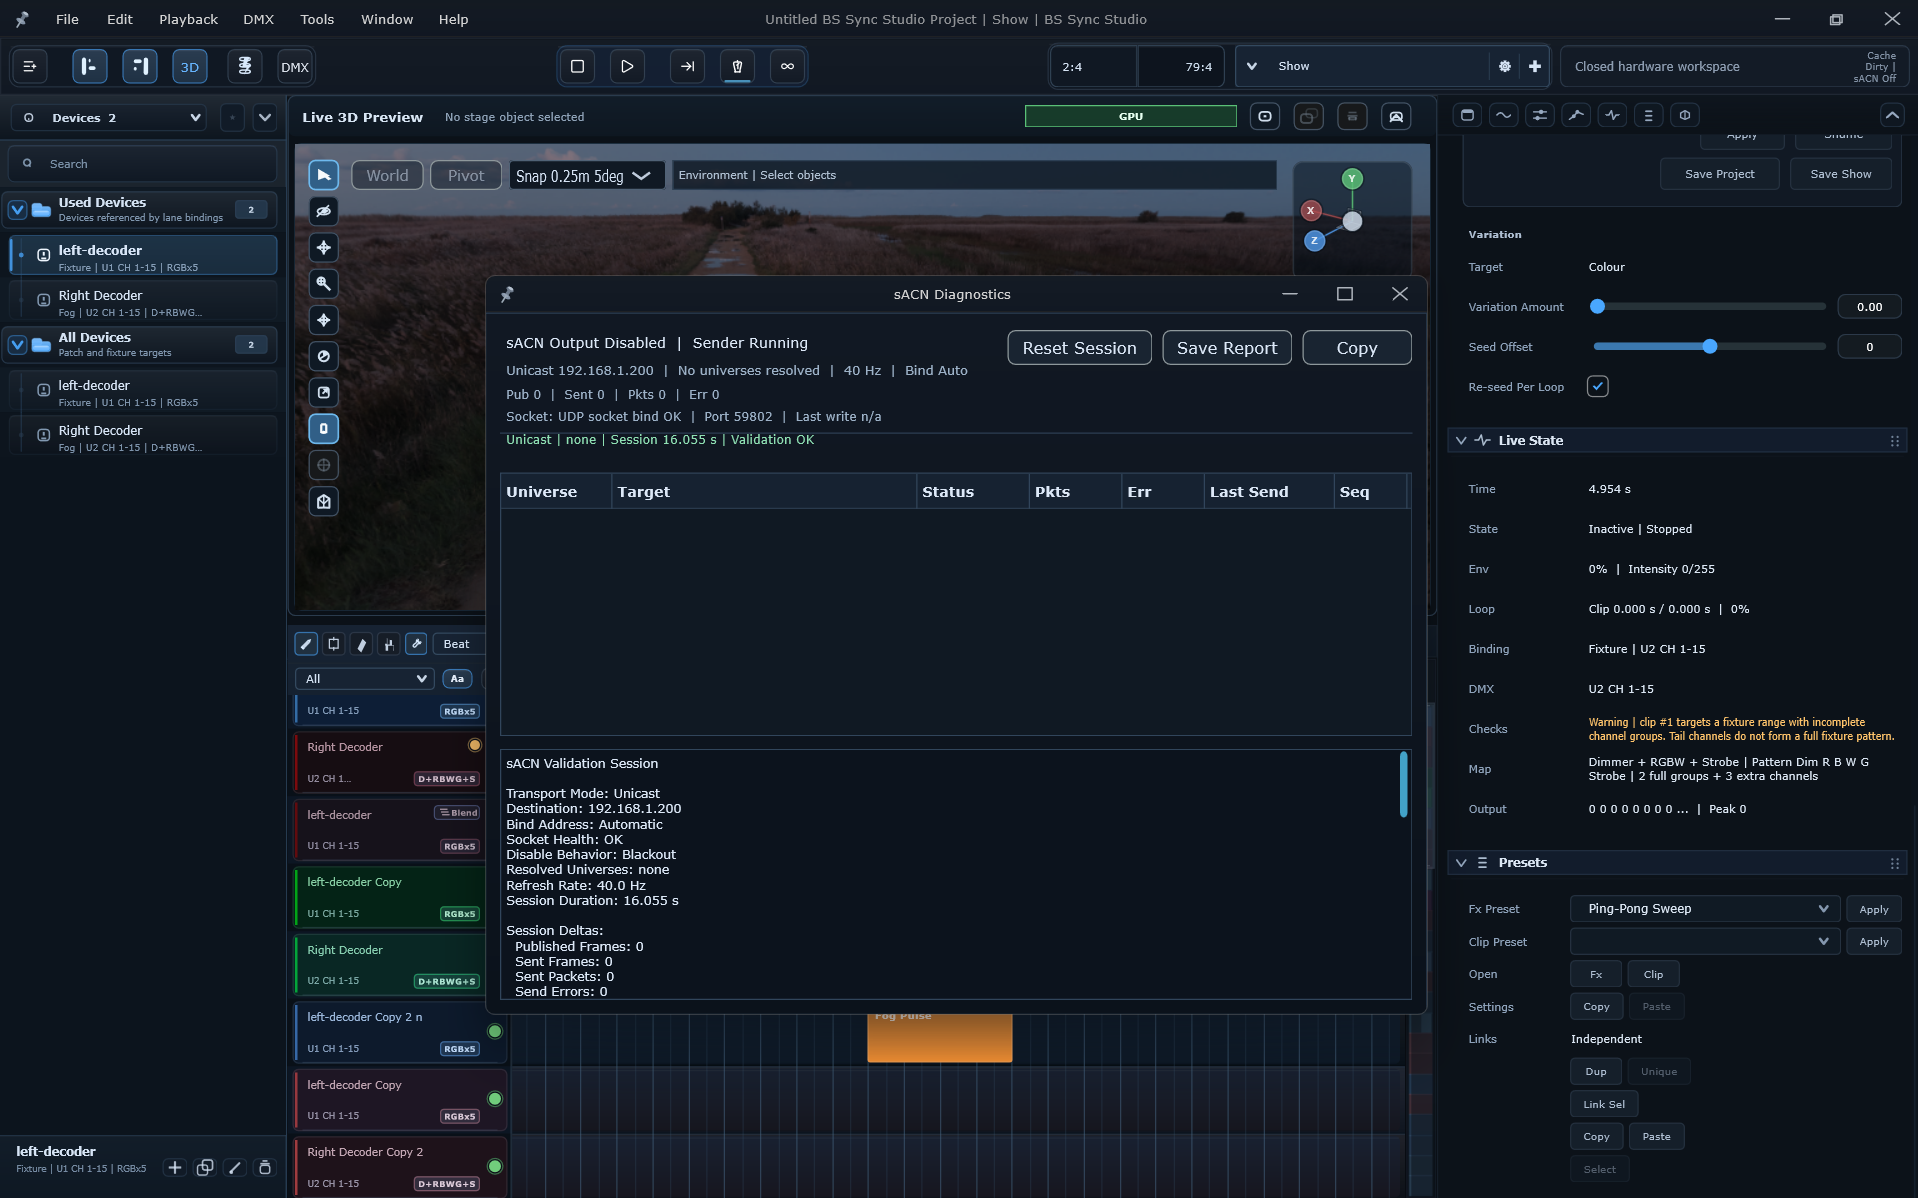
Task: Open the sliders tab icon in inspector
Action: click(1540, 115)
